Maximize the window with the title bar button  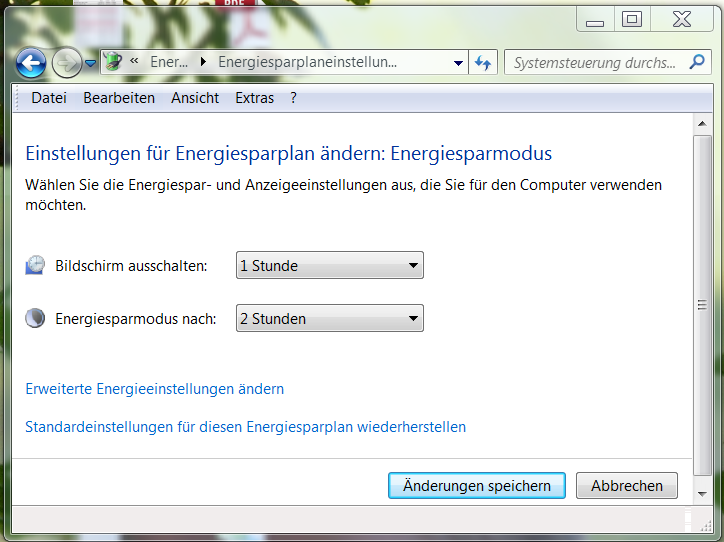tap(631, 18)
